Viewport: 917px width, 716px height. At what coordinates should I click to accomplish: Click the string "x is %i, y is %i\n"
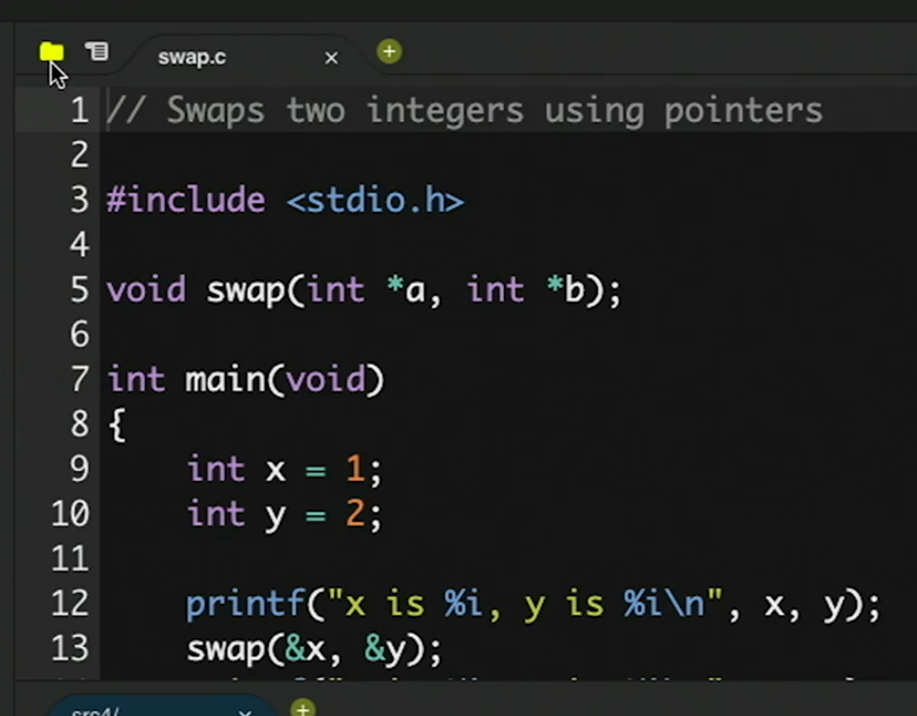(x=525, y=604)
